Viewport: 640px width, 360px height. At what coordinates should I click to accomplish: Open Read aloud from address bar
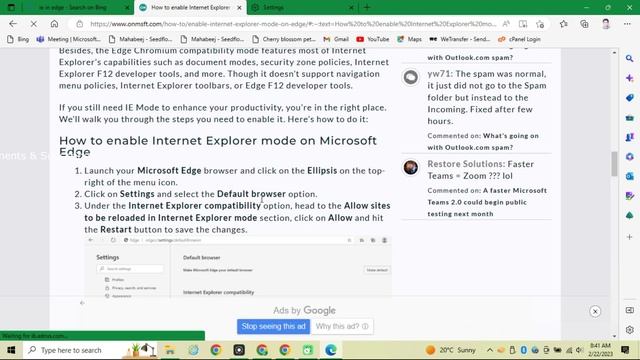[x=506, y=24]
